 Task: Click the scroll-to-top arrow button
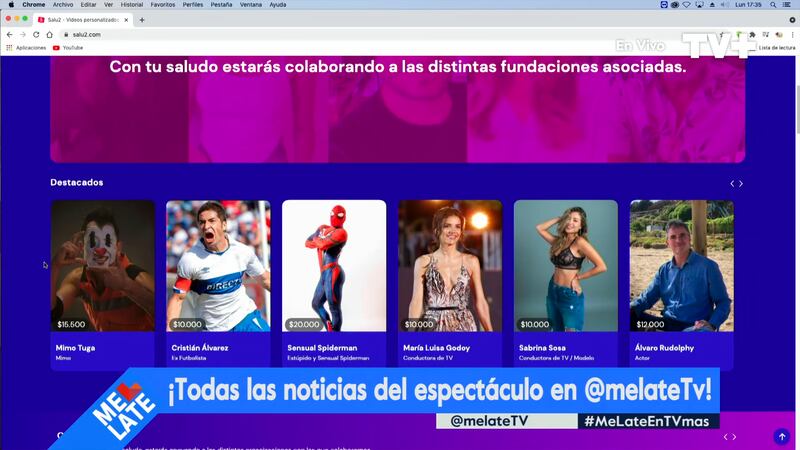(782, 437)
